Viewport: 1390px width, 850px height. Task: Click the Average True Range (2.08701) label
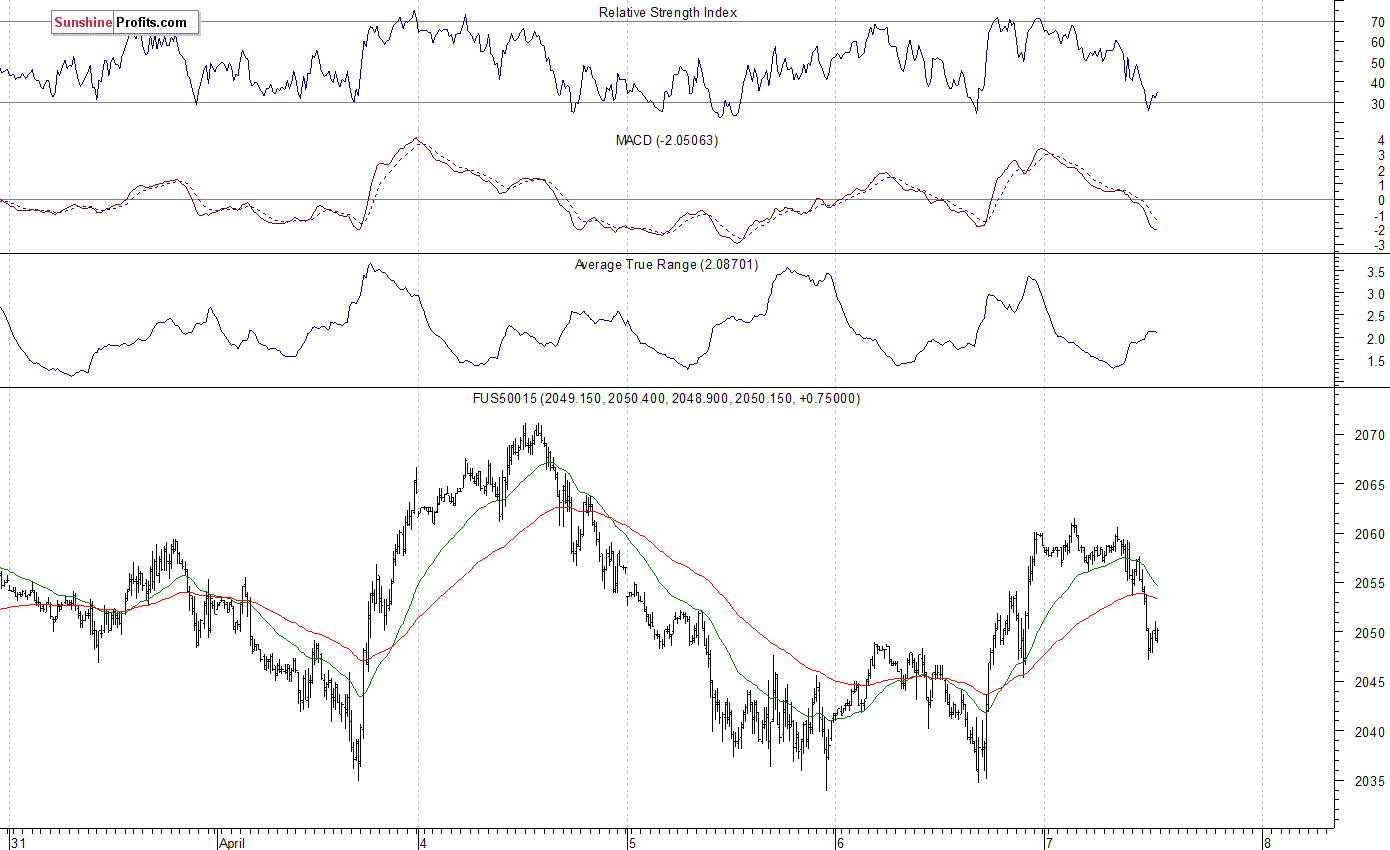pos(667,265)
